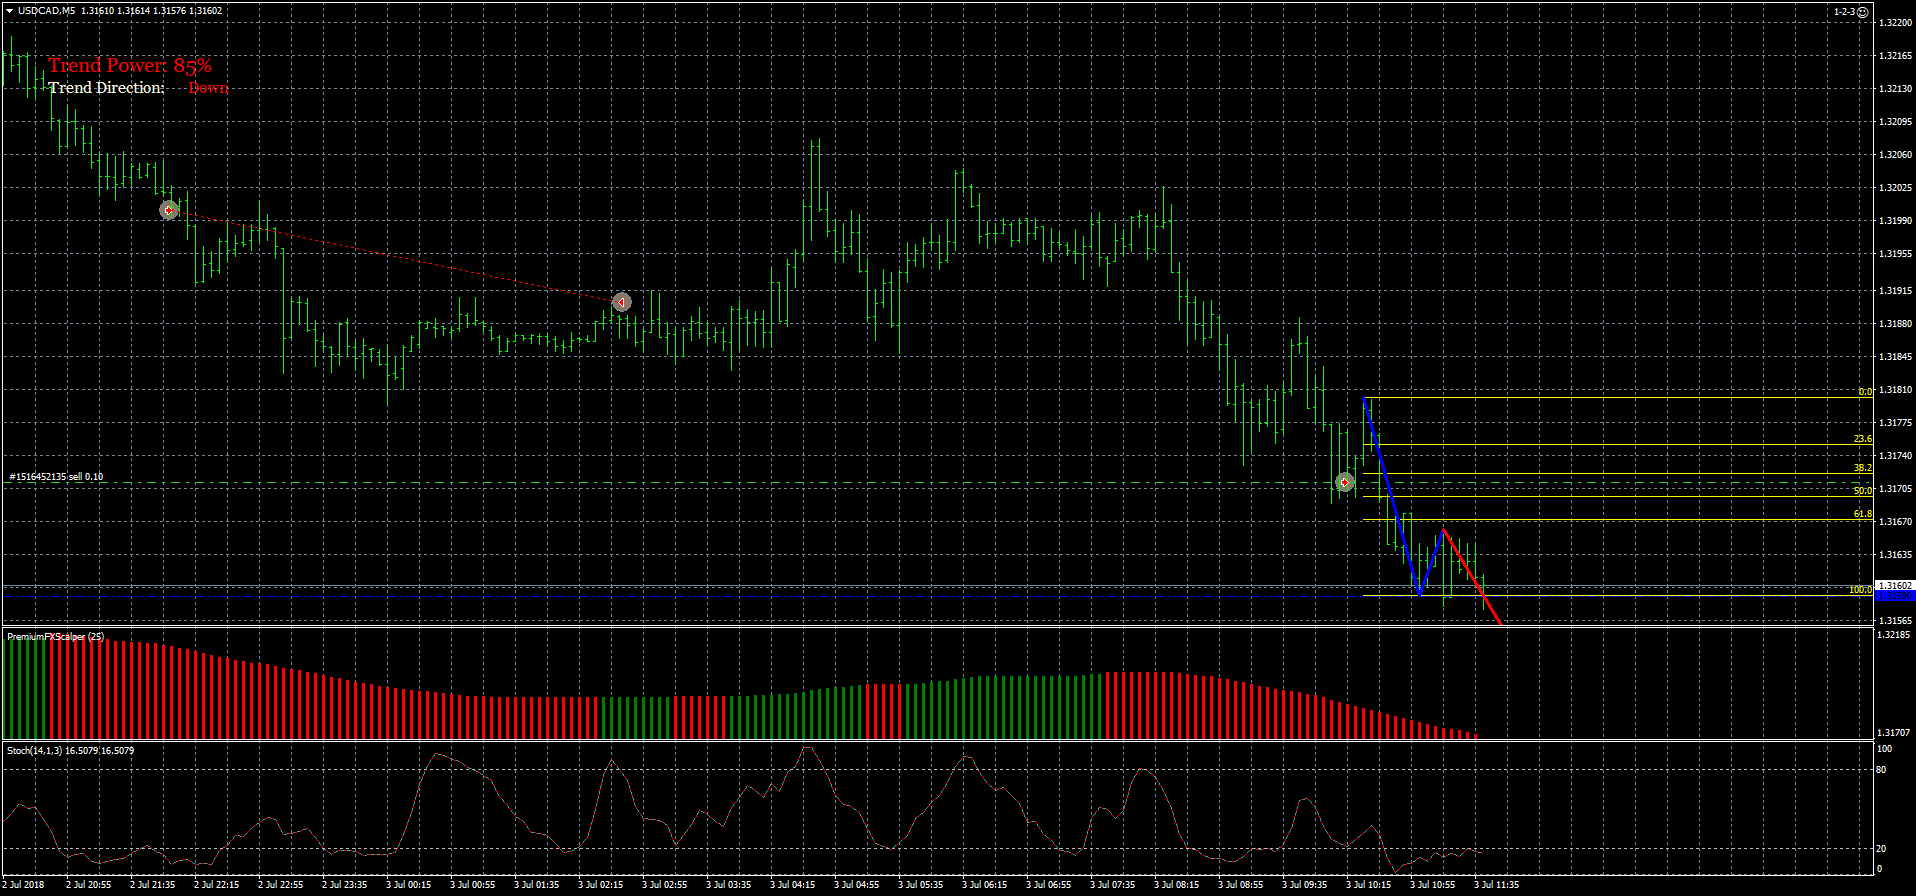The width and height of the screenshot is (1916, 896).
Task: Click the 'USDCAD,M5' chart title text
Action: (x=46, y=11)
